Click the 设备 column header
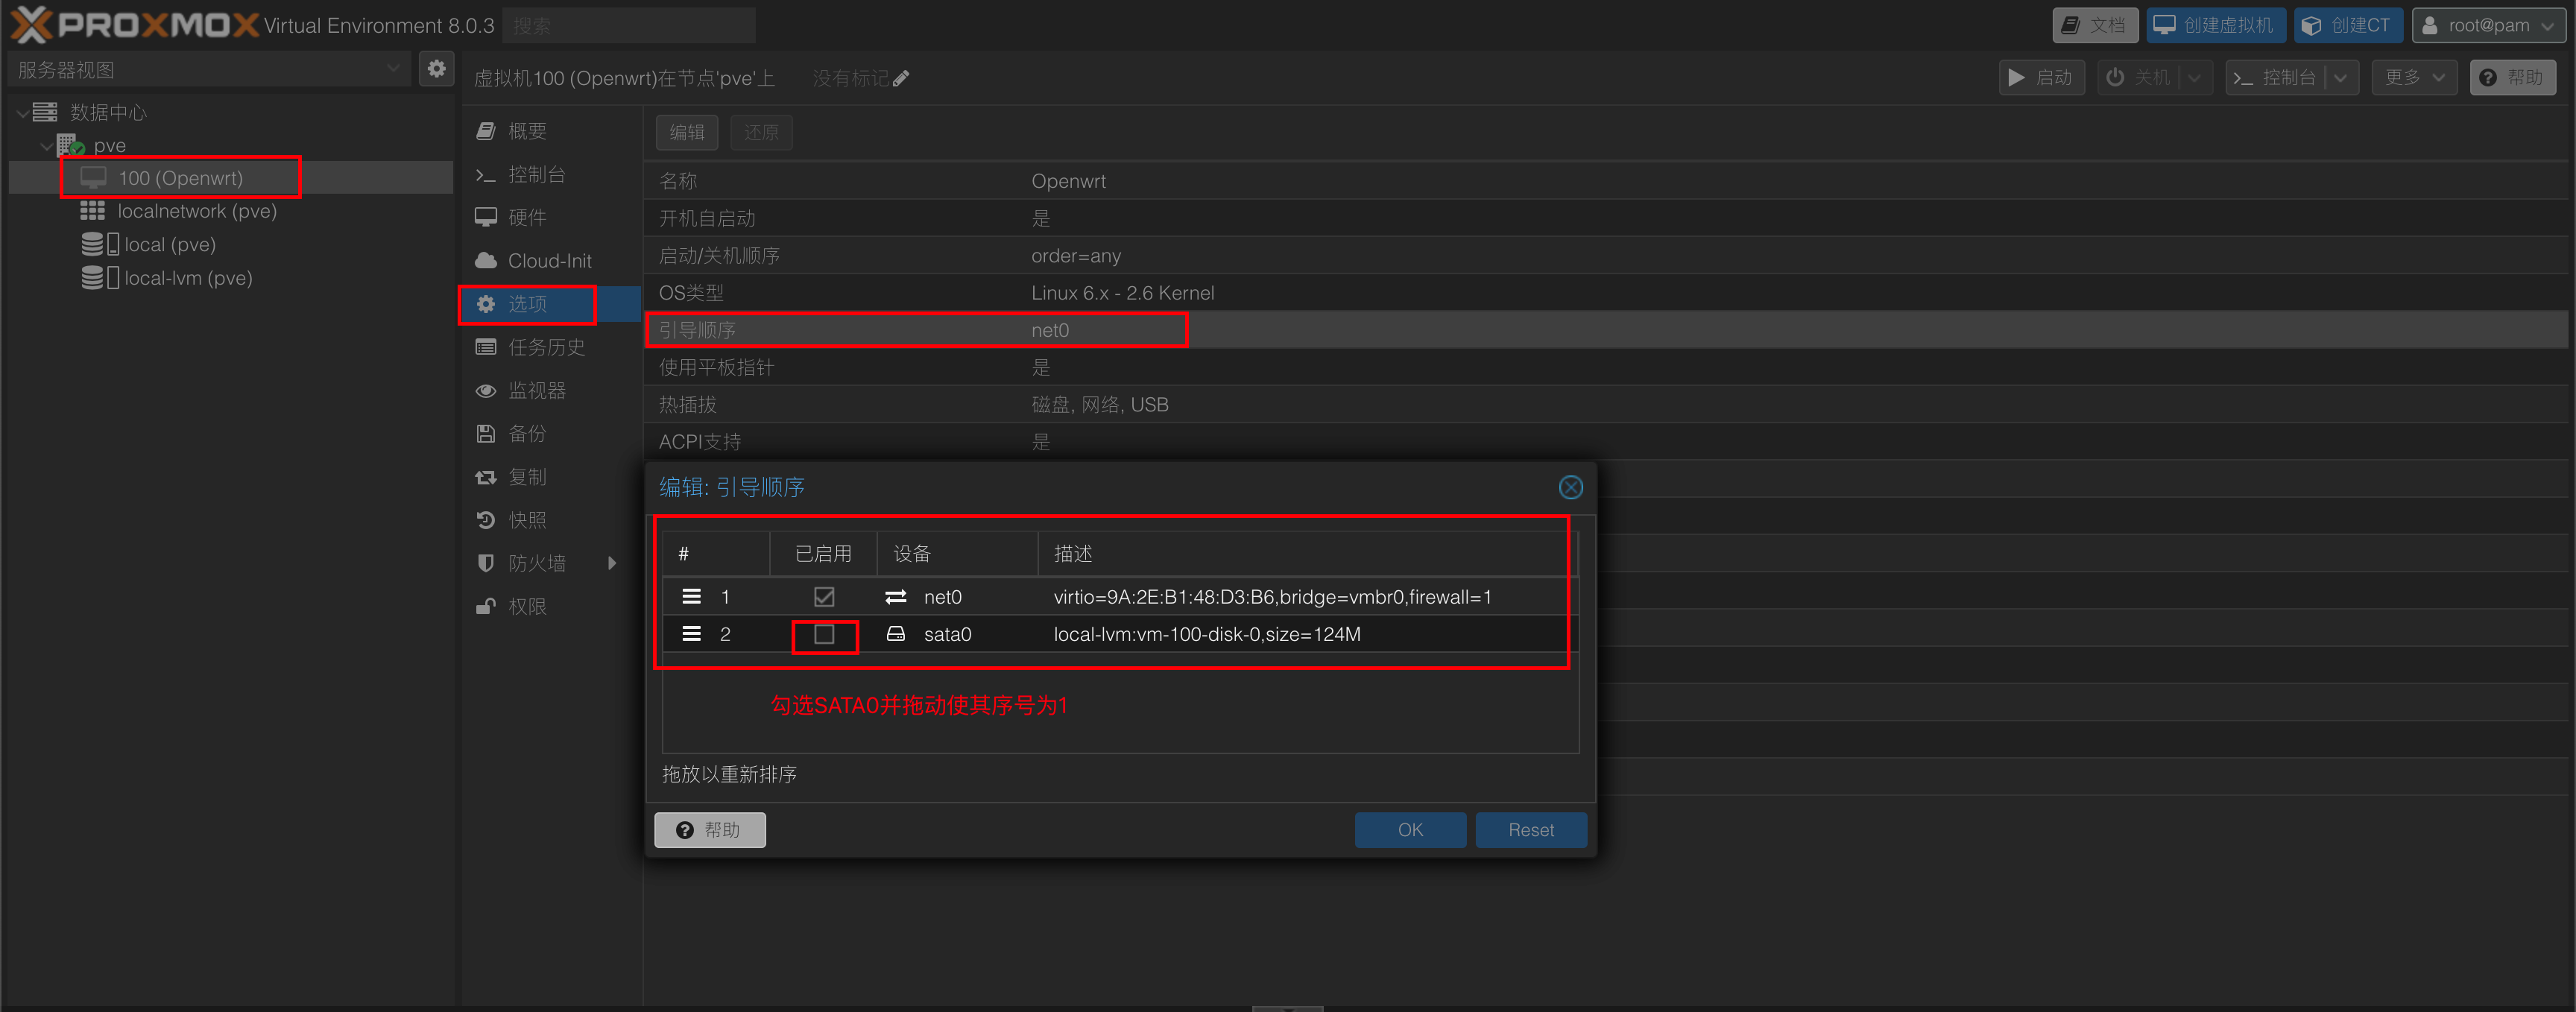Screen dimensions: 2576x1012 pos(957,554)
